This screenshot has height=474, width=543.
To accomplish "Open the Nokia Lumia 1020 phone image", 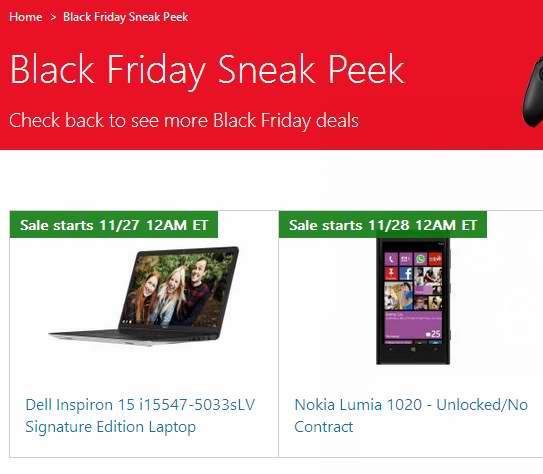I will [413, 301].
